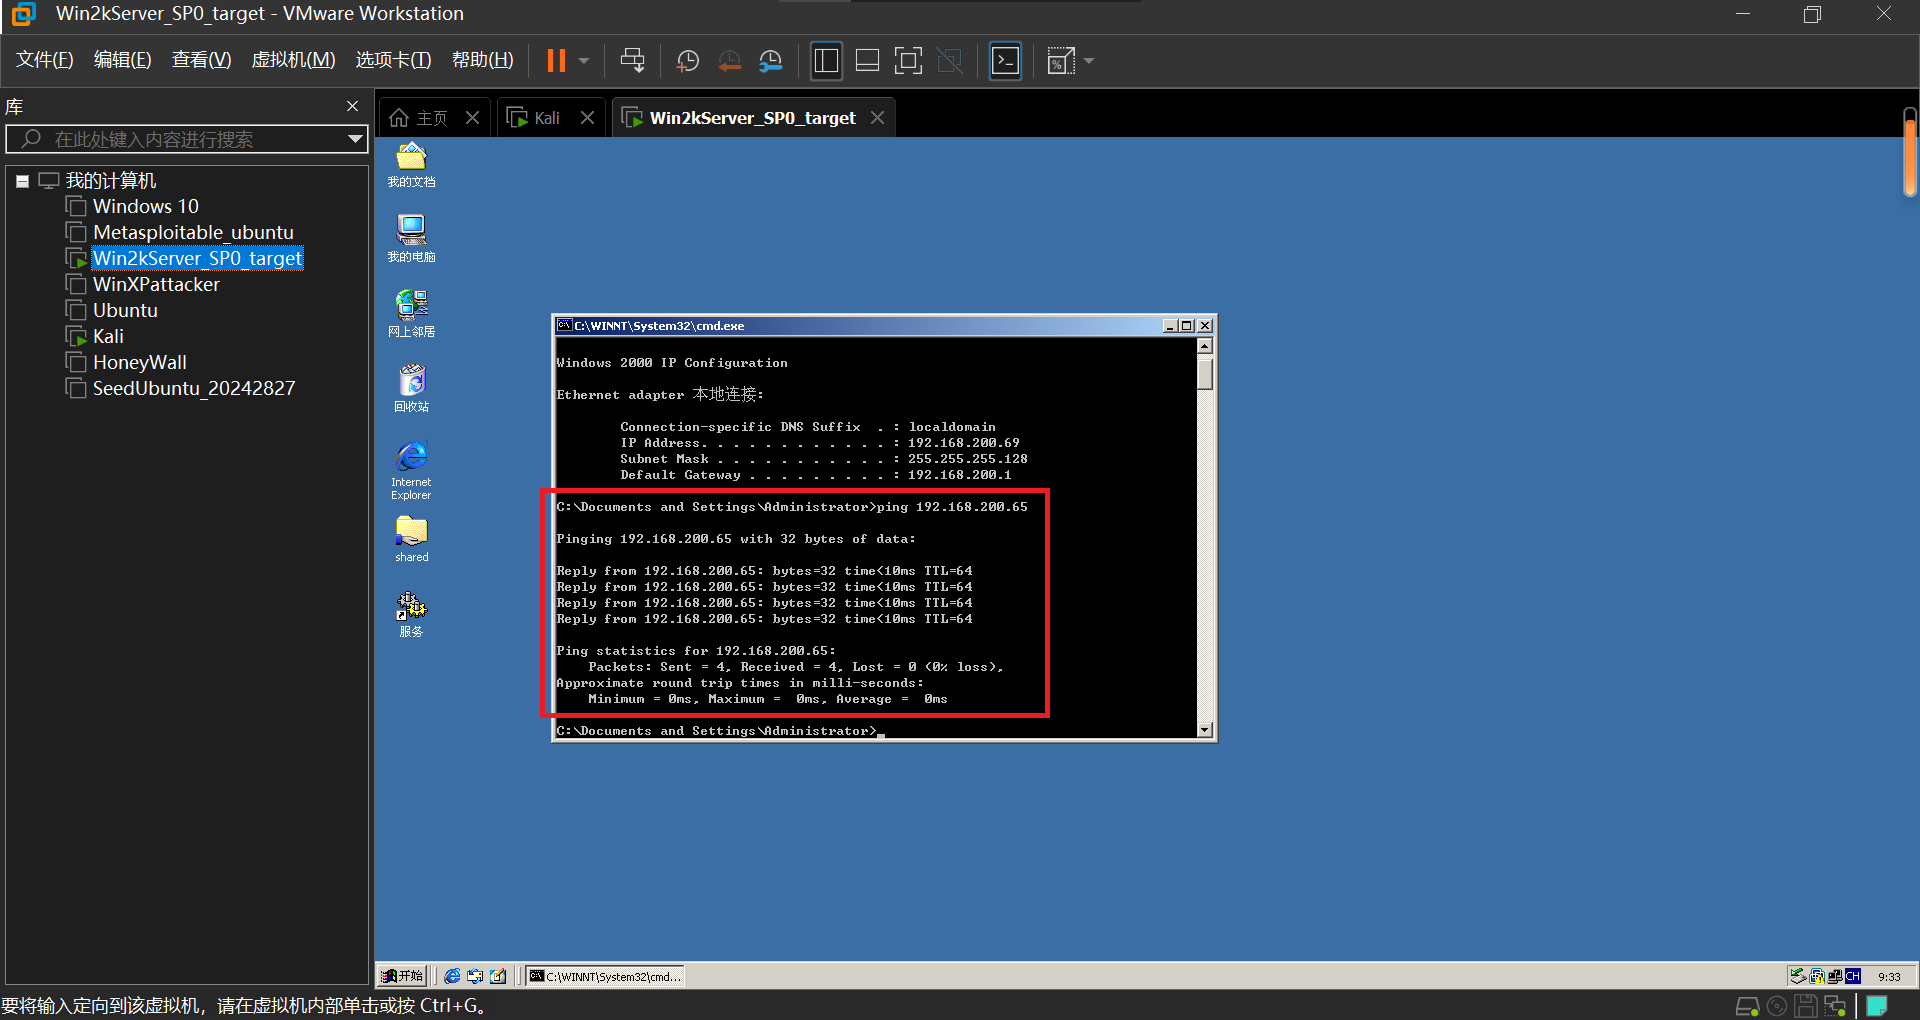Click the 服务 services desktop icon
This screenshot has height=1020, width=1920.
pos(411,614)
